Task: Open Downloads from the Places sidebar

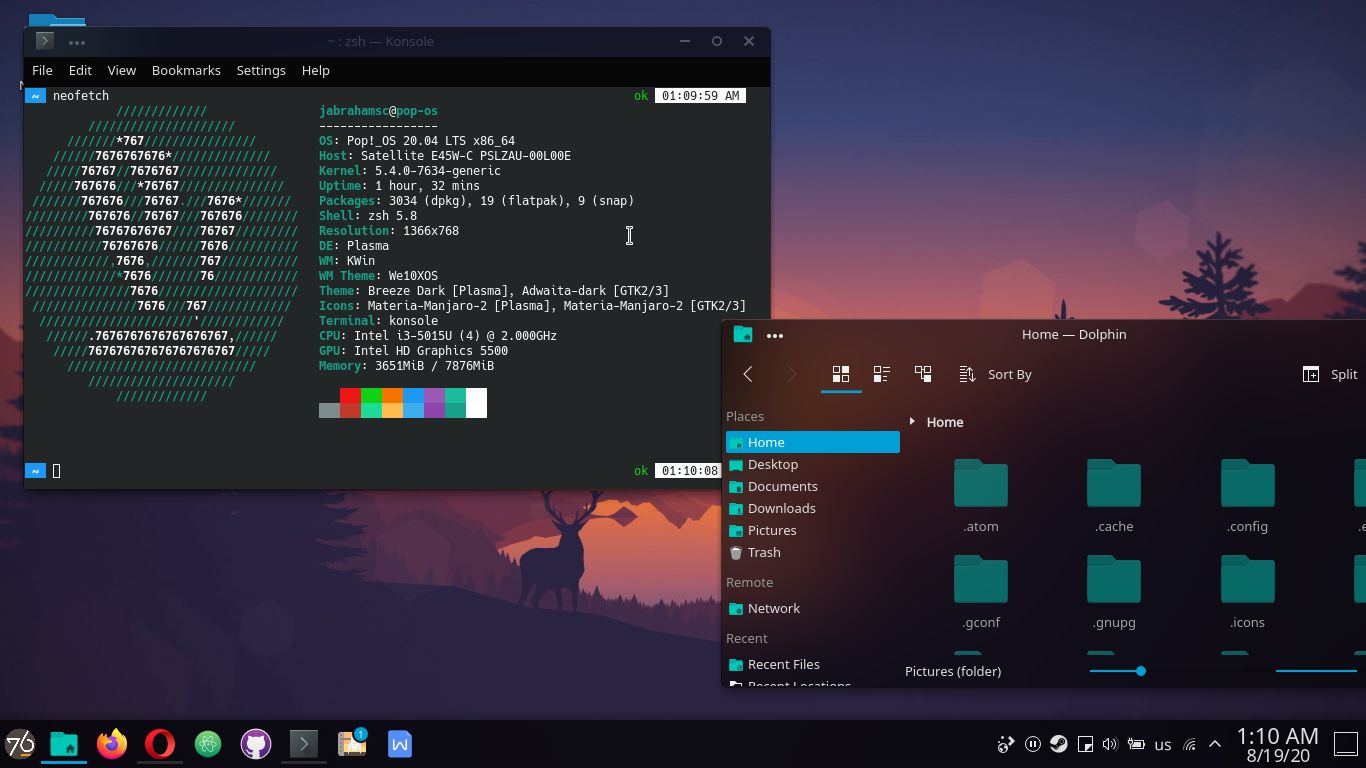Action: pyautogui.click(x=781, y=508)
